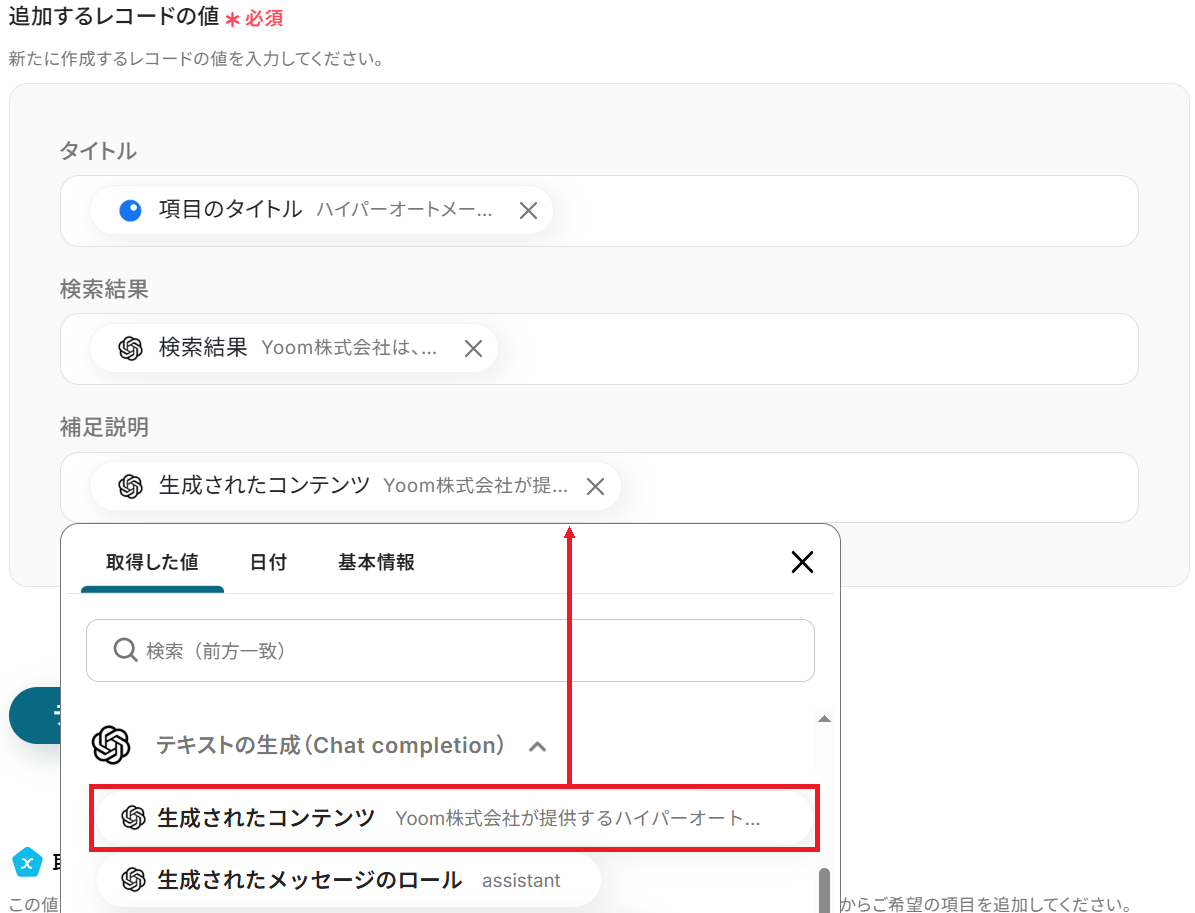
Task: Click the scroll-up arrow of popup list
Action: (824, 719)
